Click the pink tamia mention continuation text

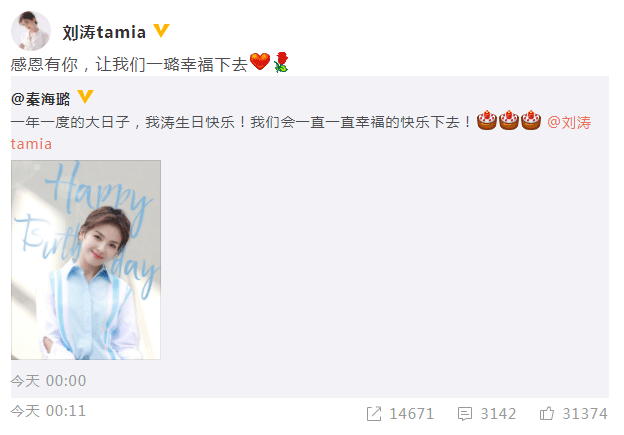(31, 144)
